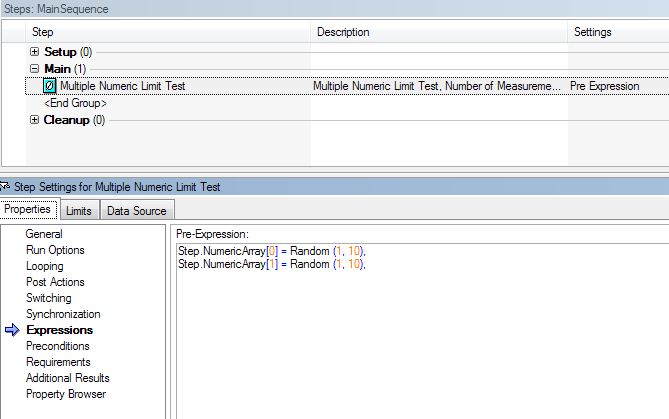
Task: Click the Description column header
Action: 343,33
